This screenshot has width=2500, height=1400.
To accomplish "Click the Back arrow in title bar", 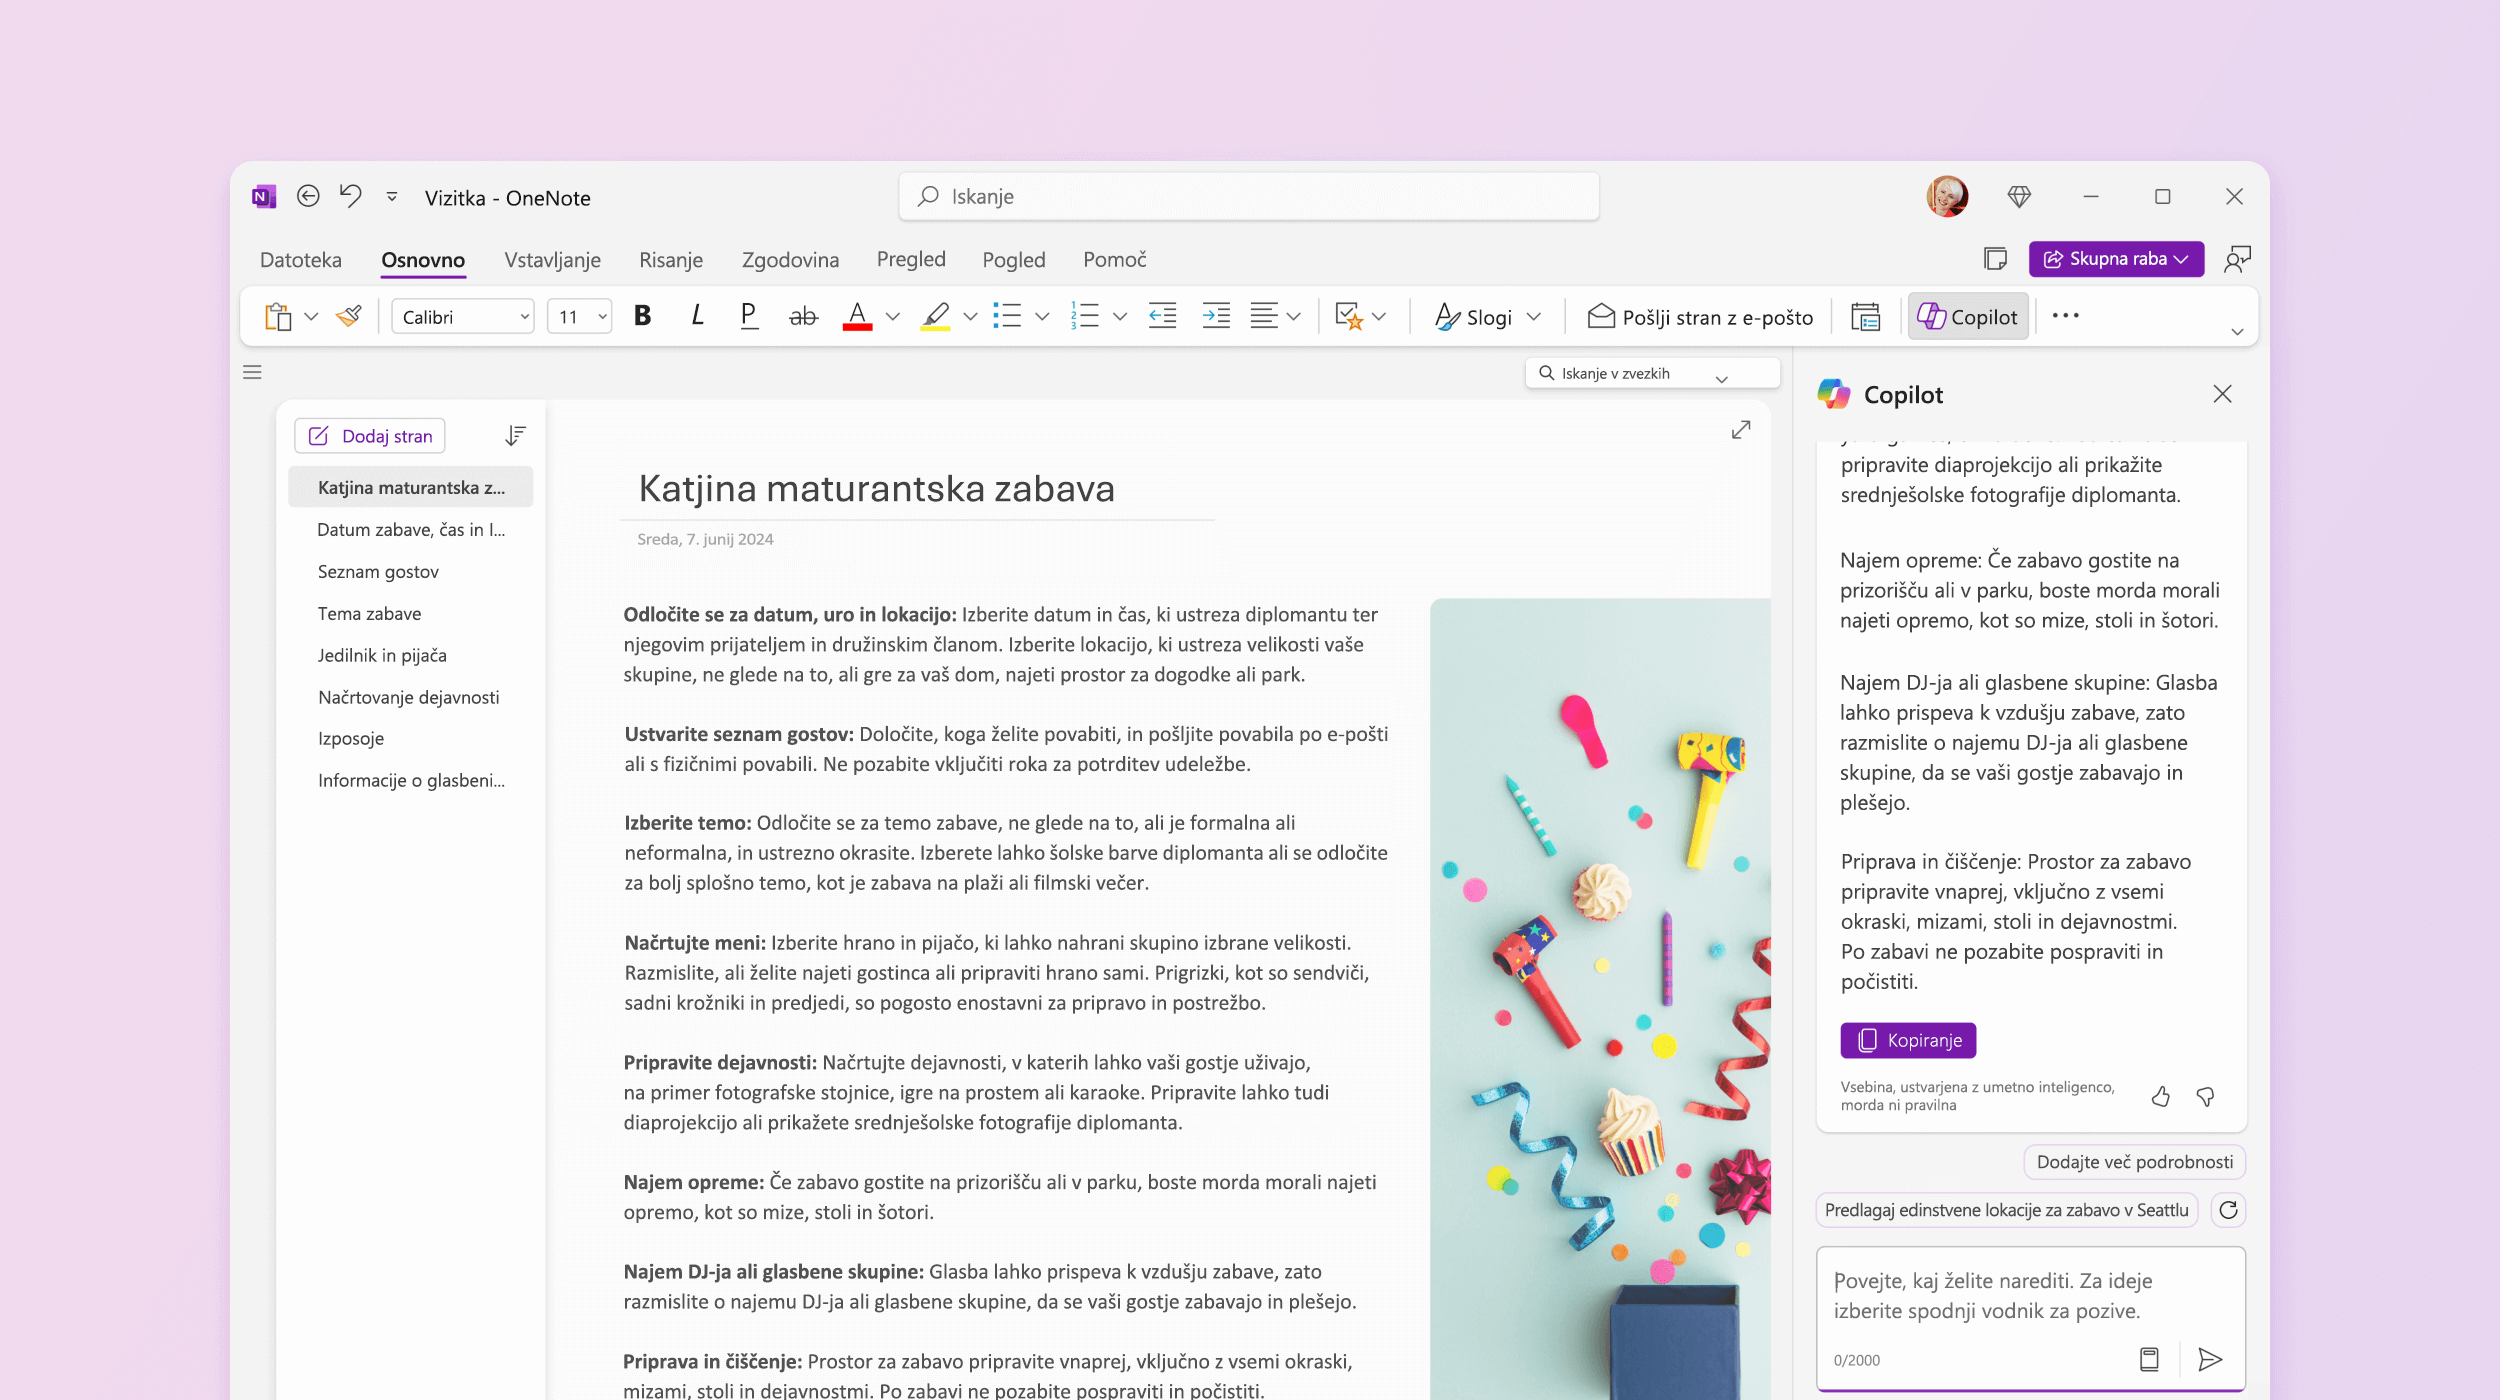I will point(308,196).
